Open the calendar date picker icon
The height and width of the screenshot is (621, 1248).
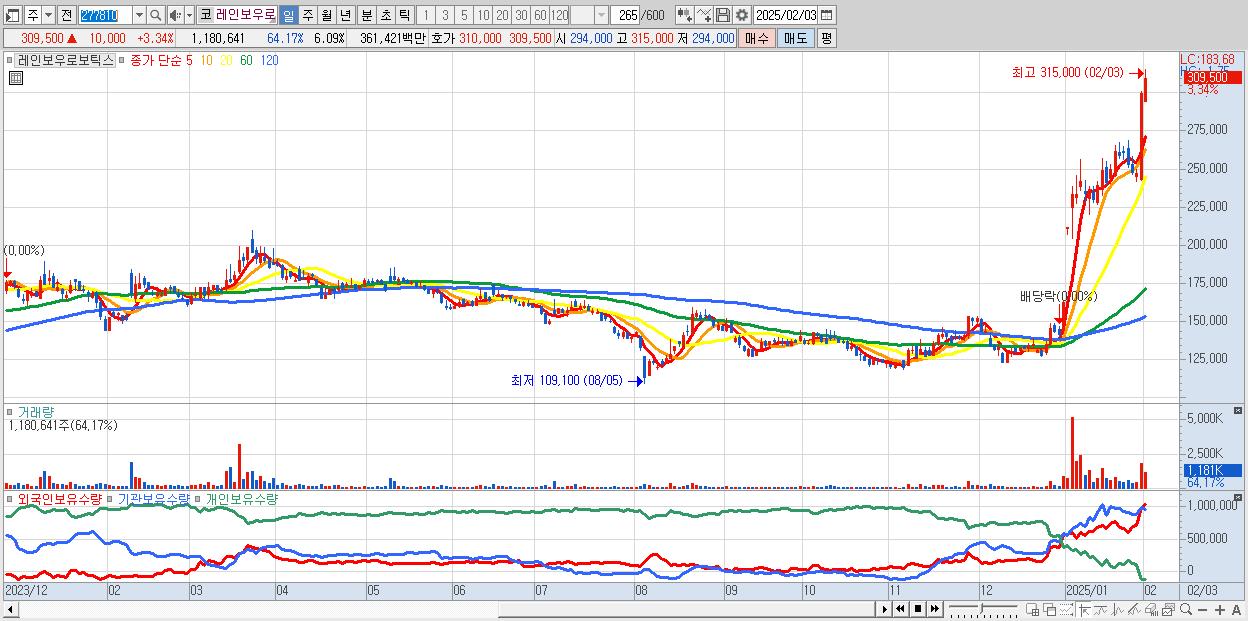pos(827,15)
